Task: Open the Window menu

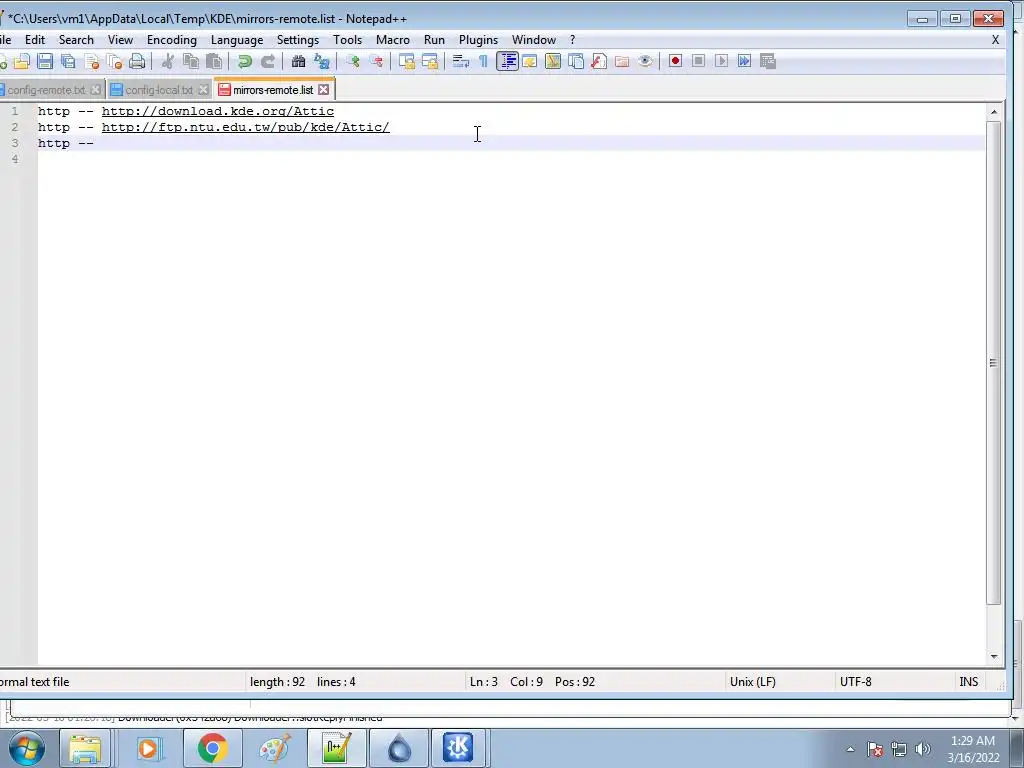Action: 534,40
